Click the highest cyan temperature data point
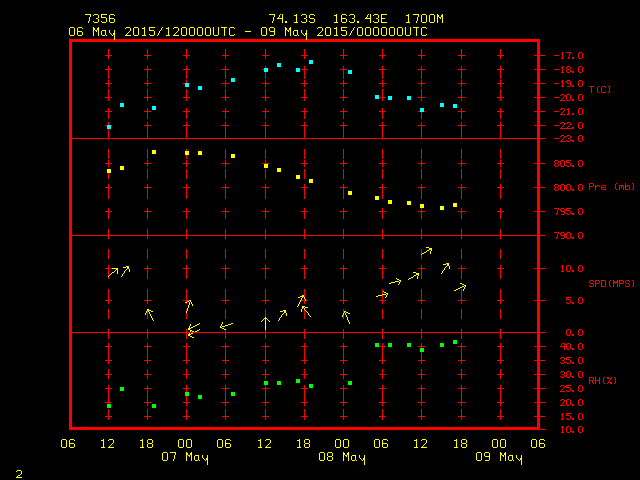The width and height of the screenshot is (640, 480). (311, 62)
